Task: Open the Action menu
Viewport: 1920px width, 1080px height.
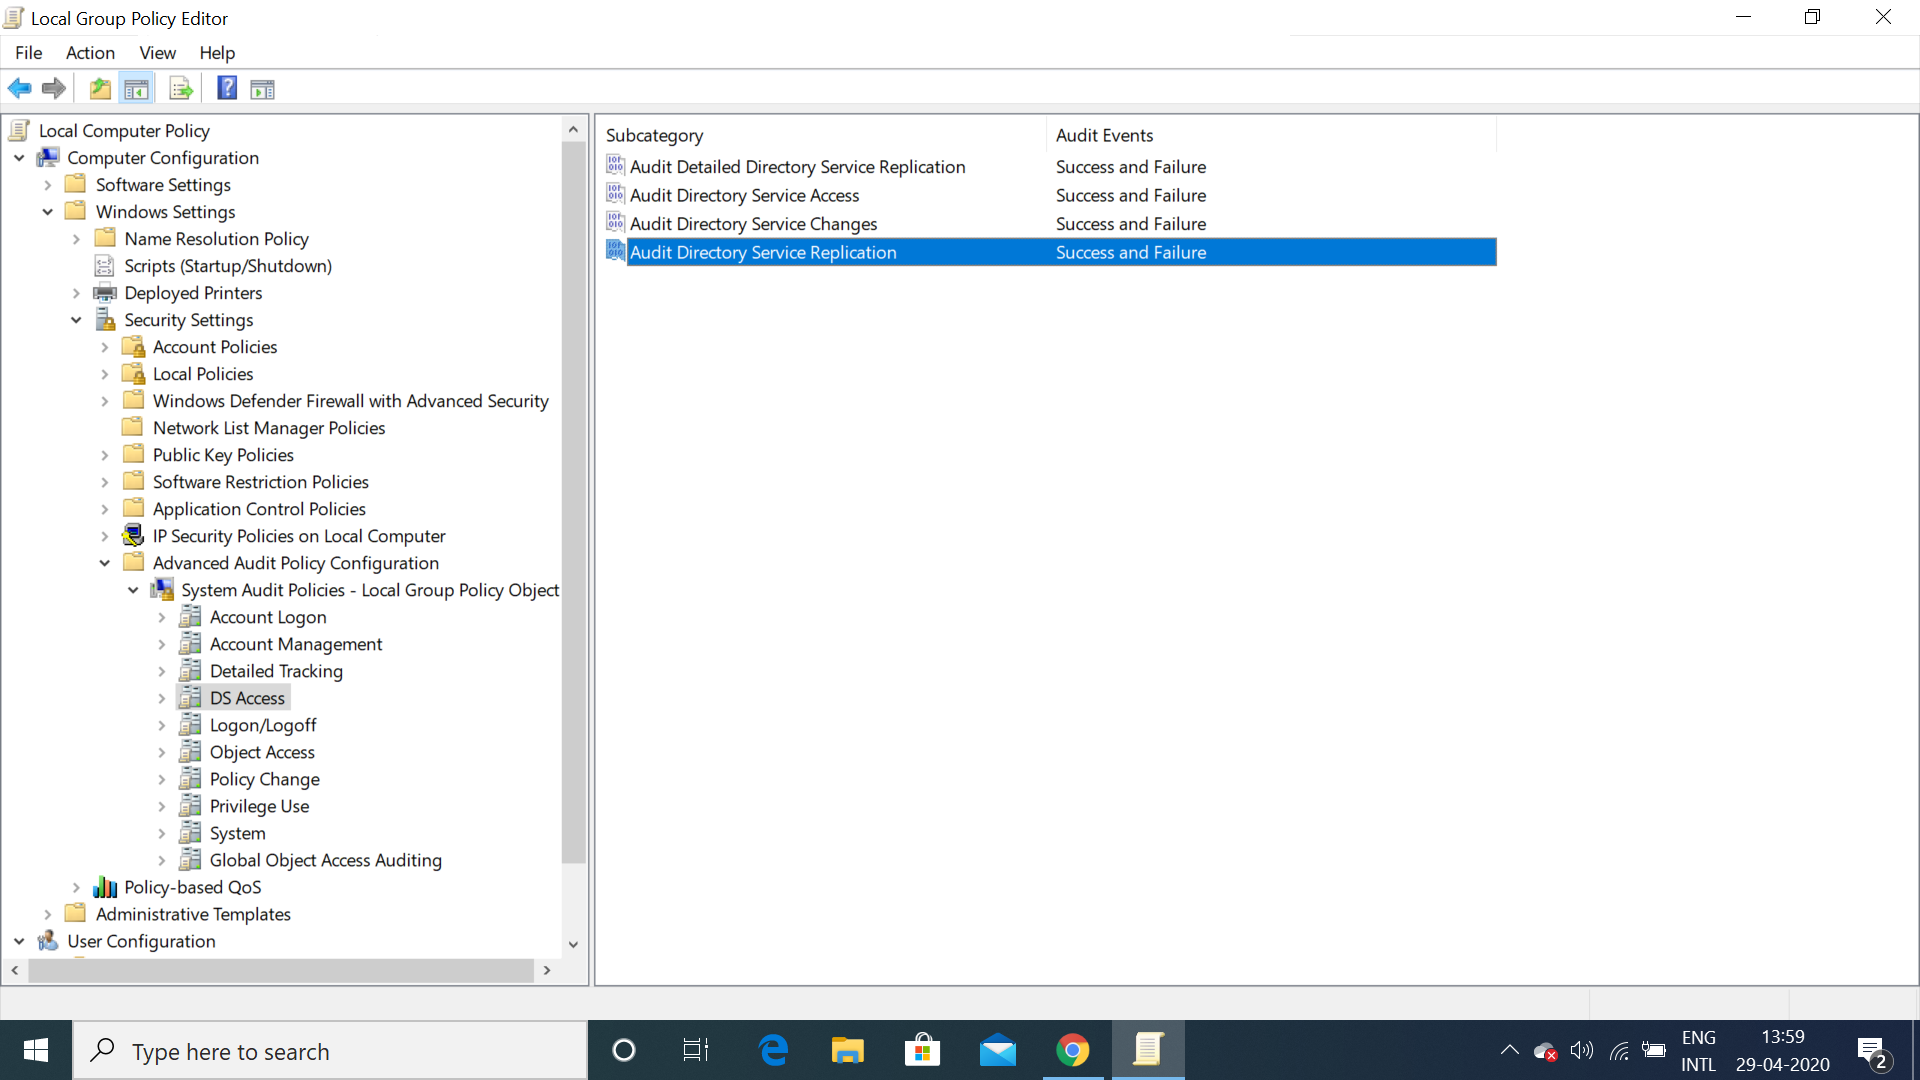Action: click(90, 53)
